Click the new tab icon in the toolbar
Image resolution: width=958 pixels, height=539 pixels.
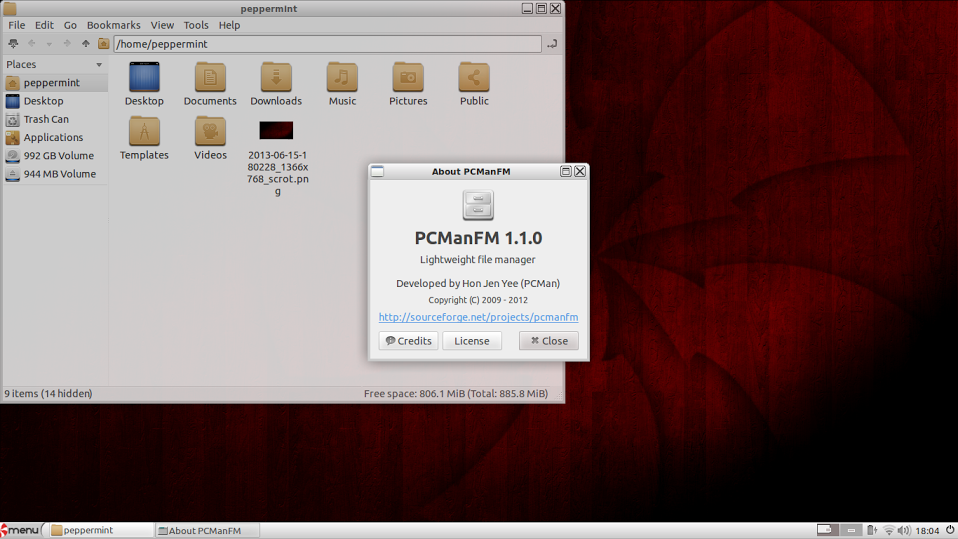click(x=13, y=43)
